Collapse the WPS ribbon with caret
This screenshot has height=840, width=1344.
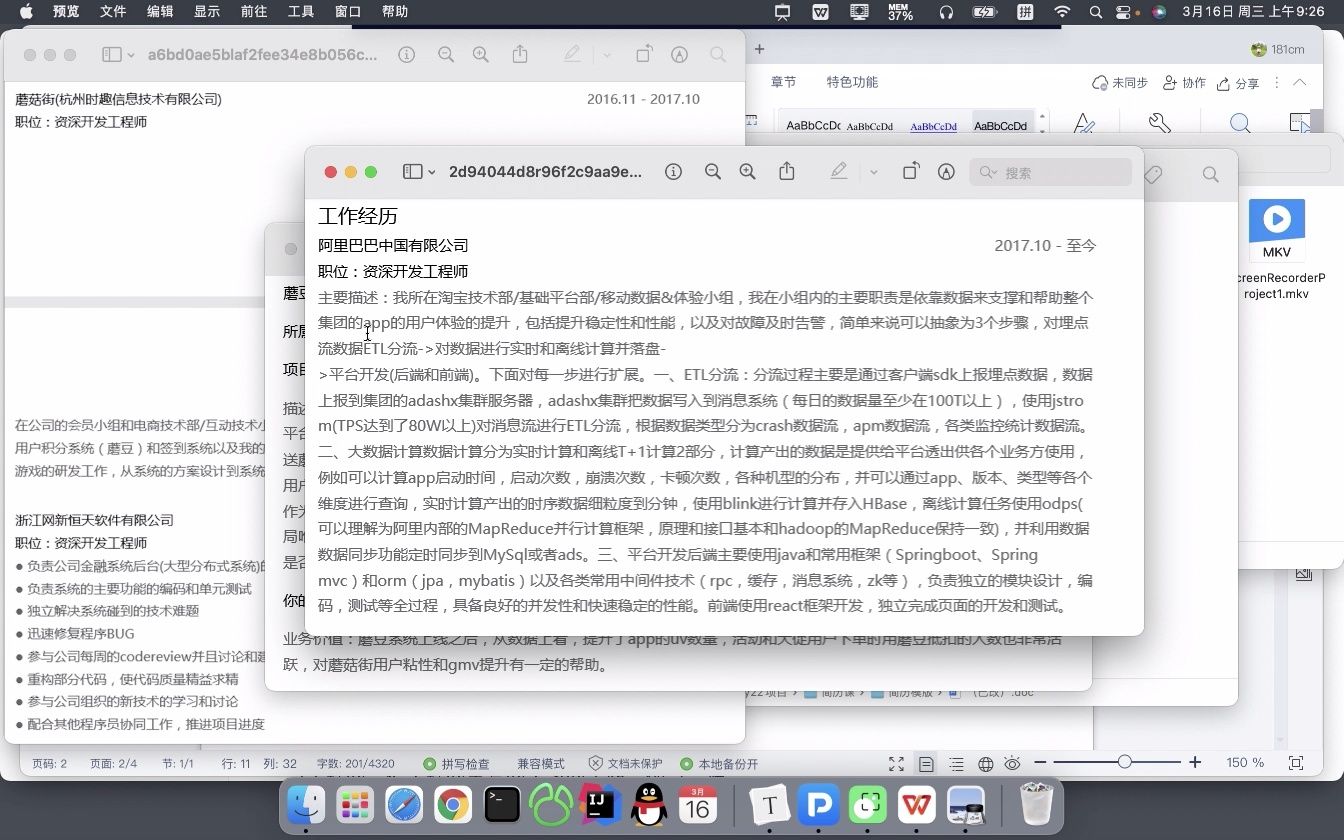(1300, 82)
